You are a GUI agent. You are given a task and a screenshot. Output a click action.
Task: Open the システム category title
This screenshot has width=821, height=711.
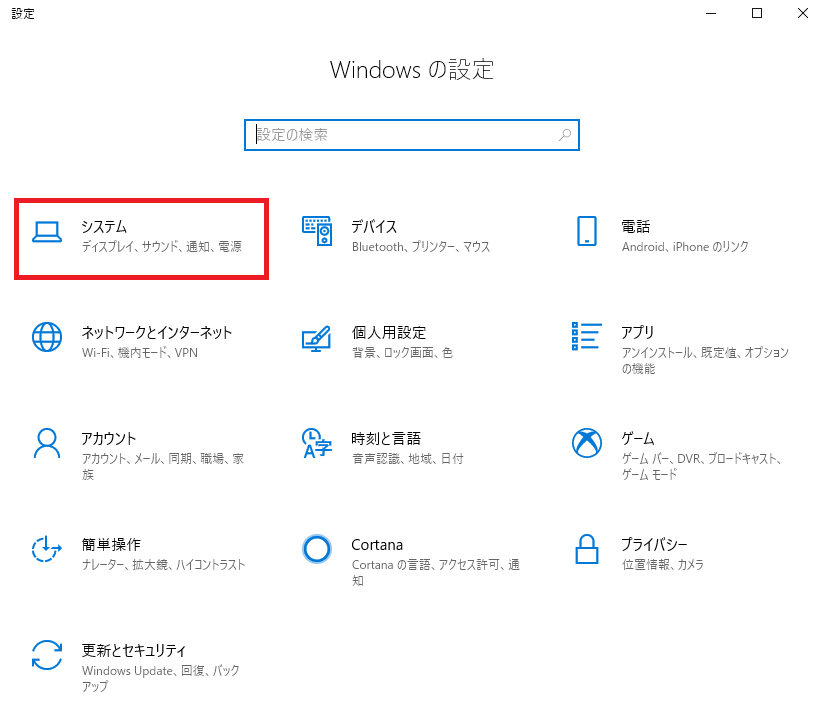104,227
